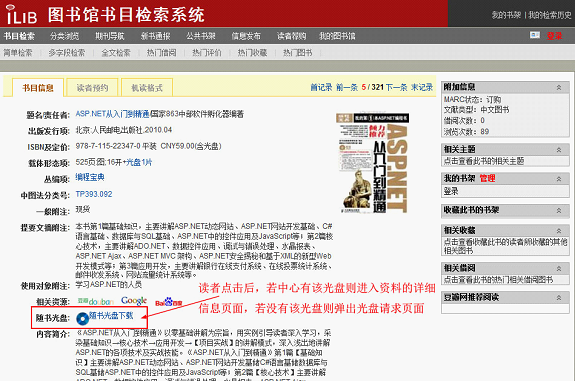Collapse the 收藏此书的书架 panel
Image resolution: width=575 pixels, height=381 pixels.
559,210
